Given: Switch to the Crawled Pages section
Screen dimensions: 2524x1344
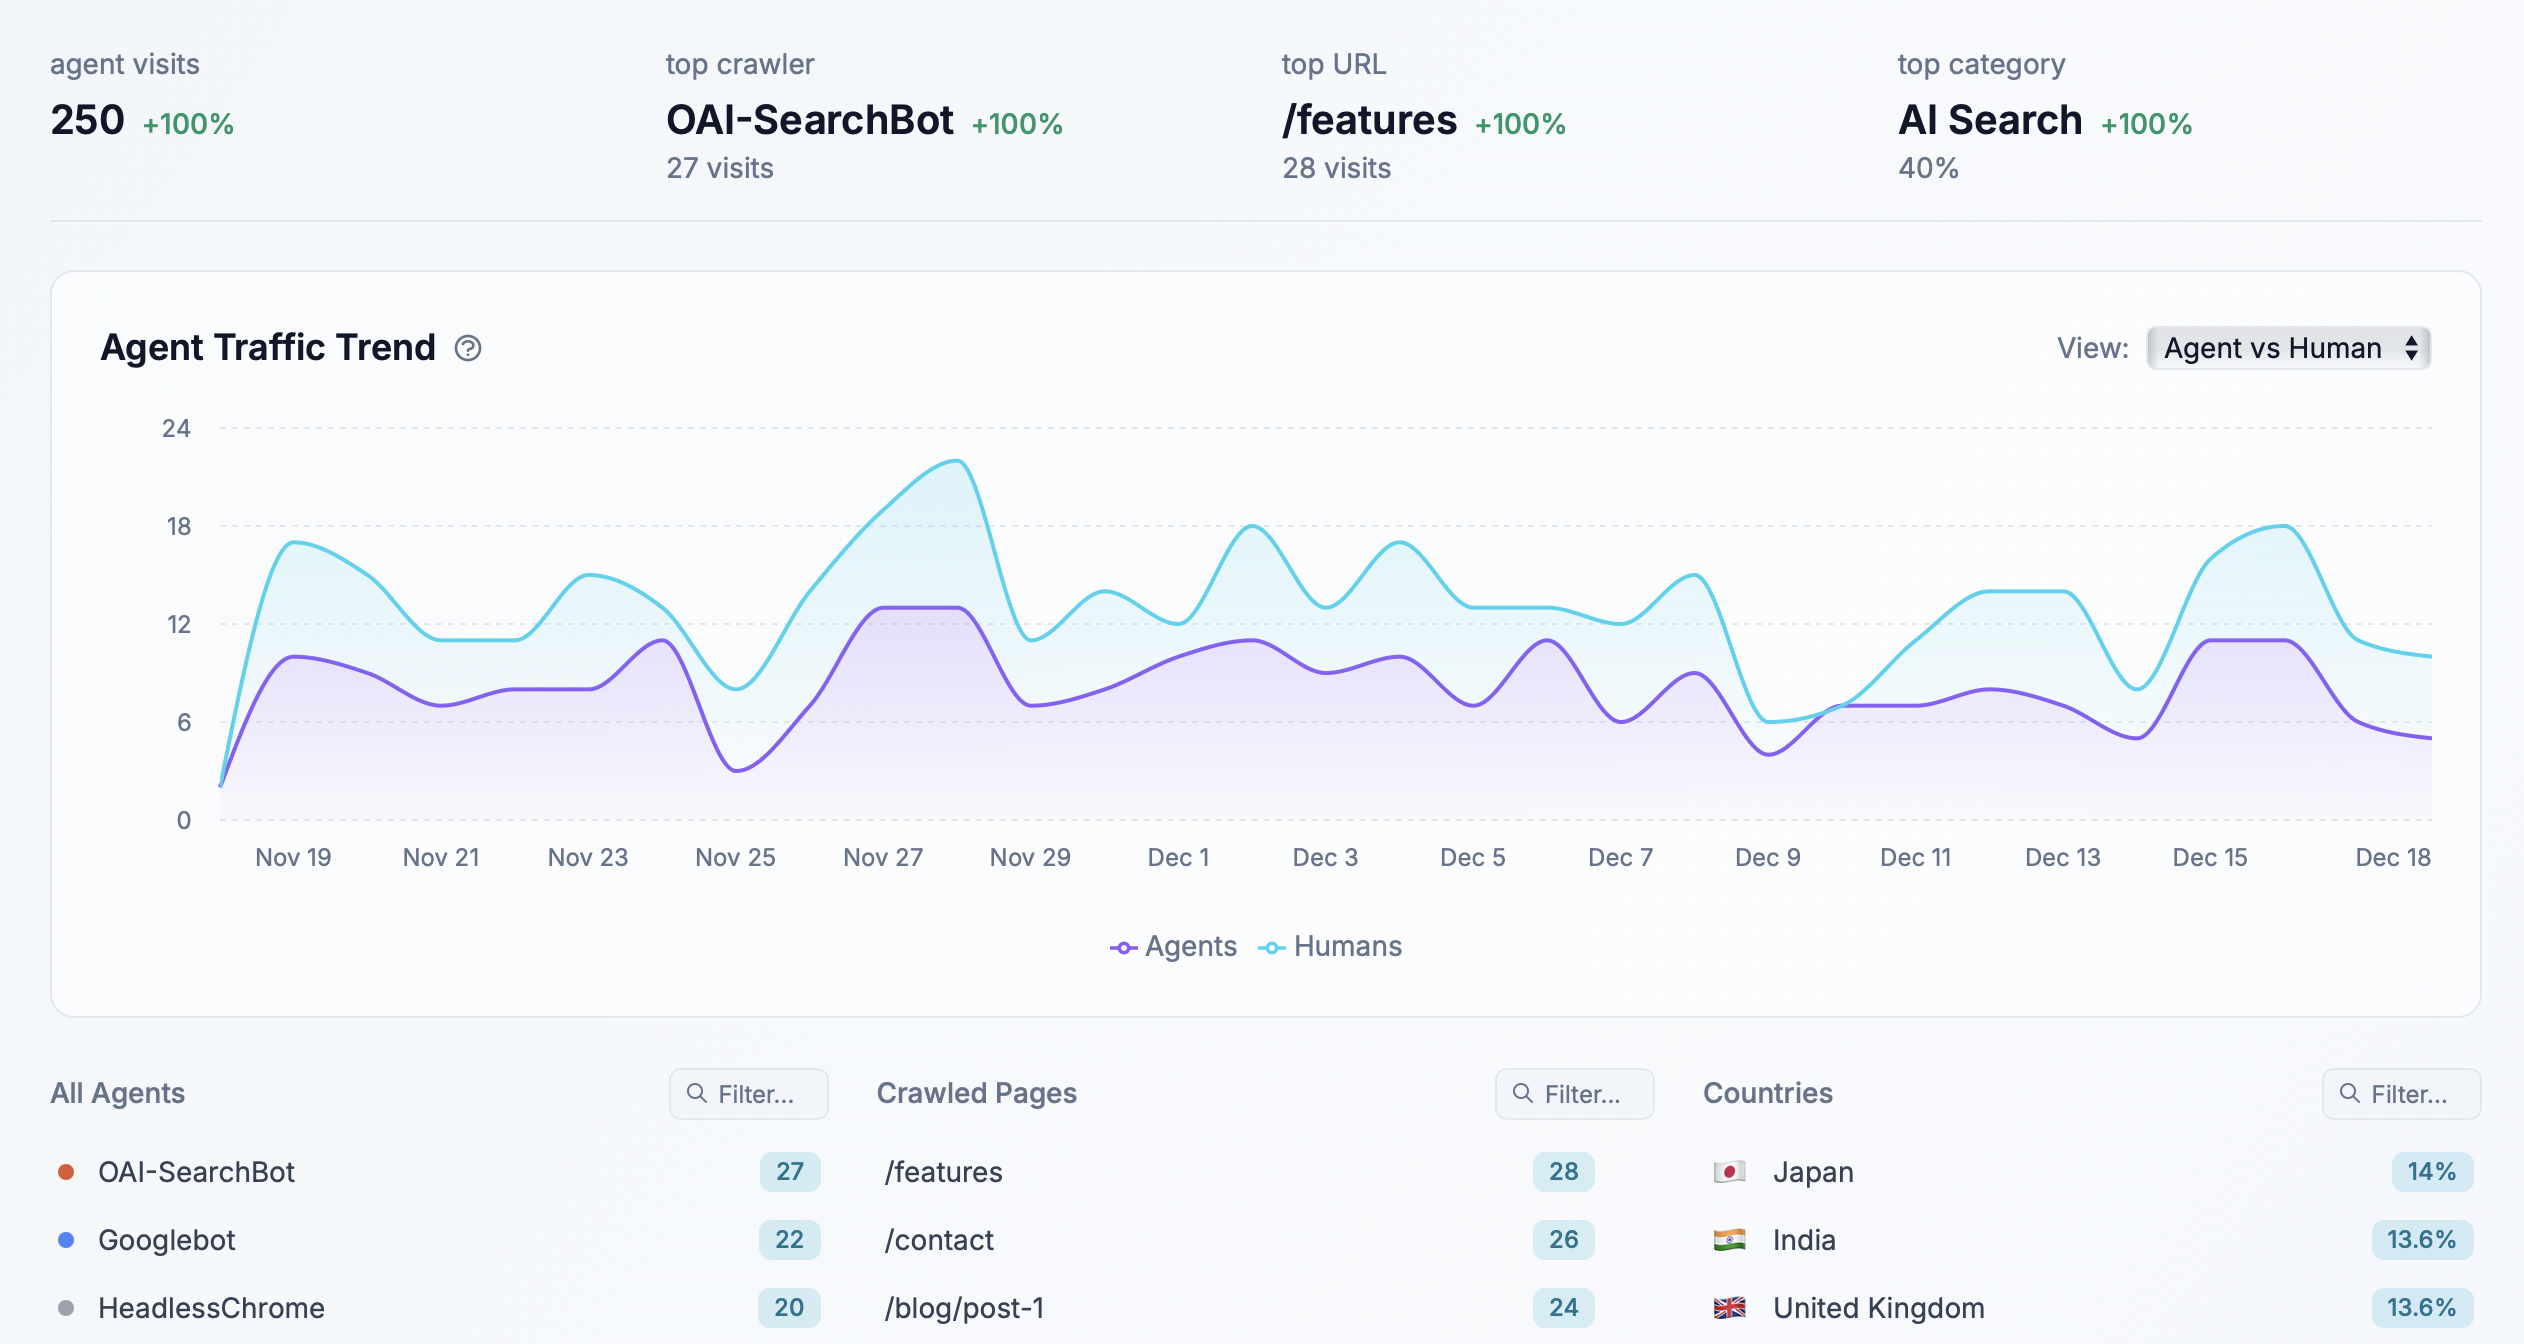Looking at the screenshot, I should (977, 1093).
